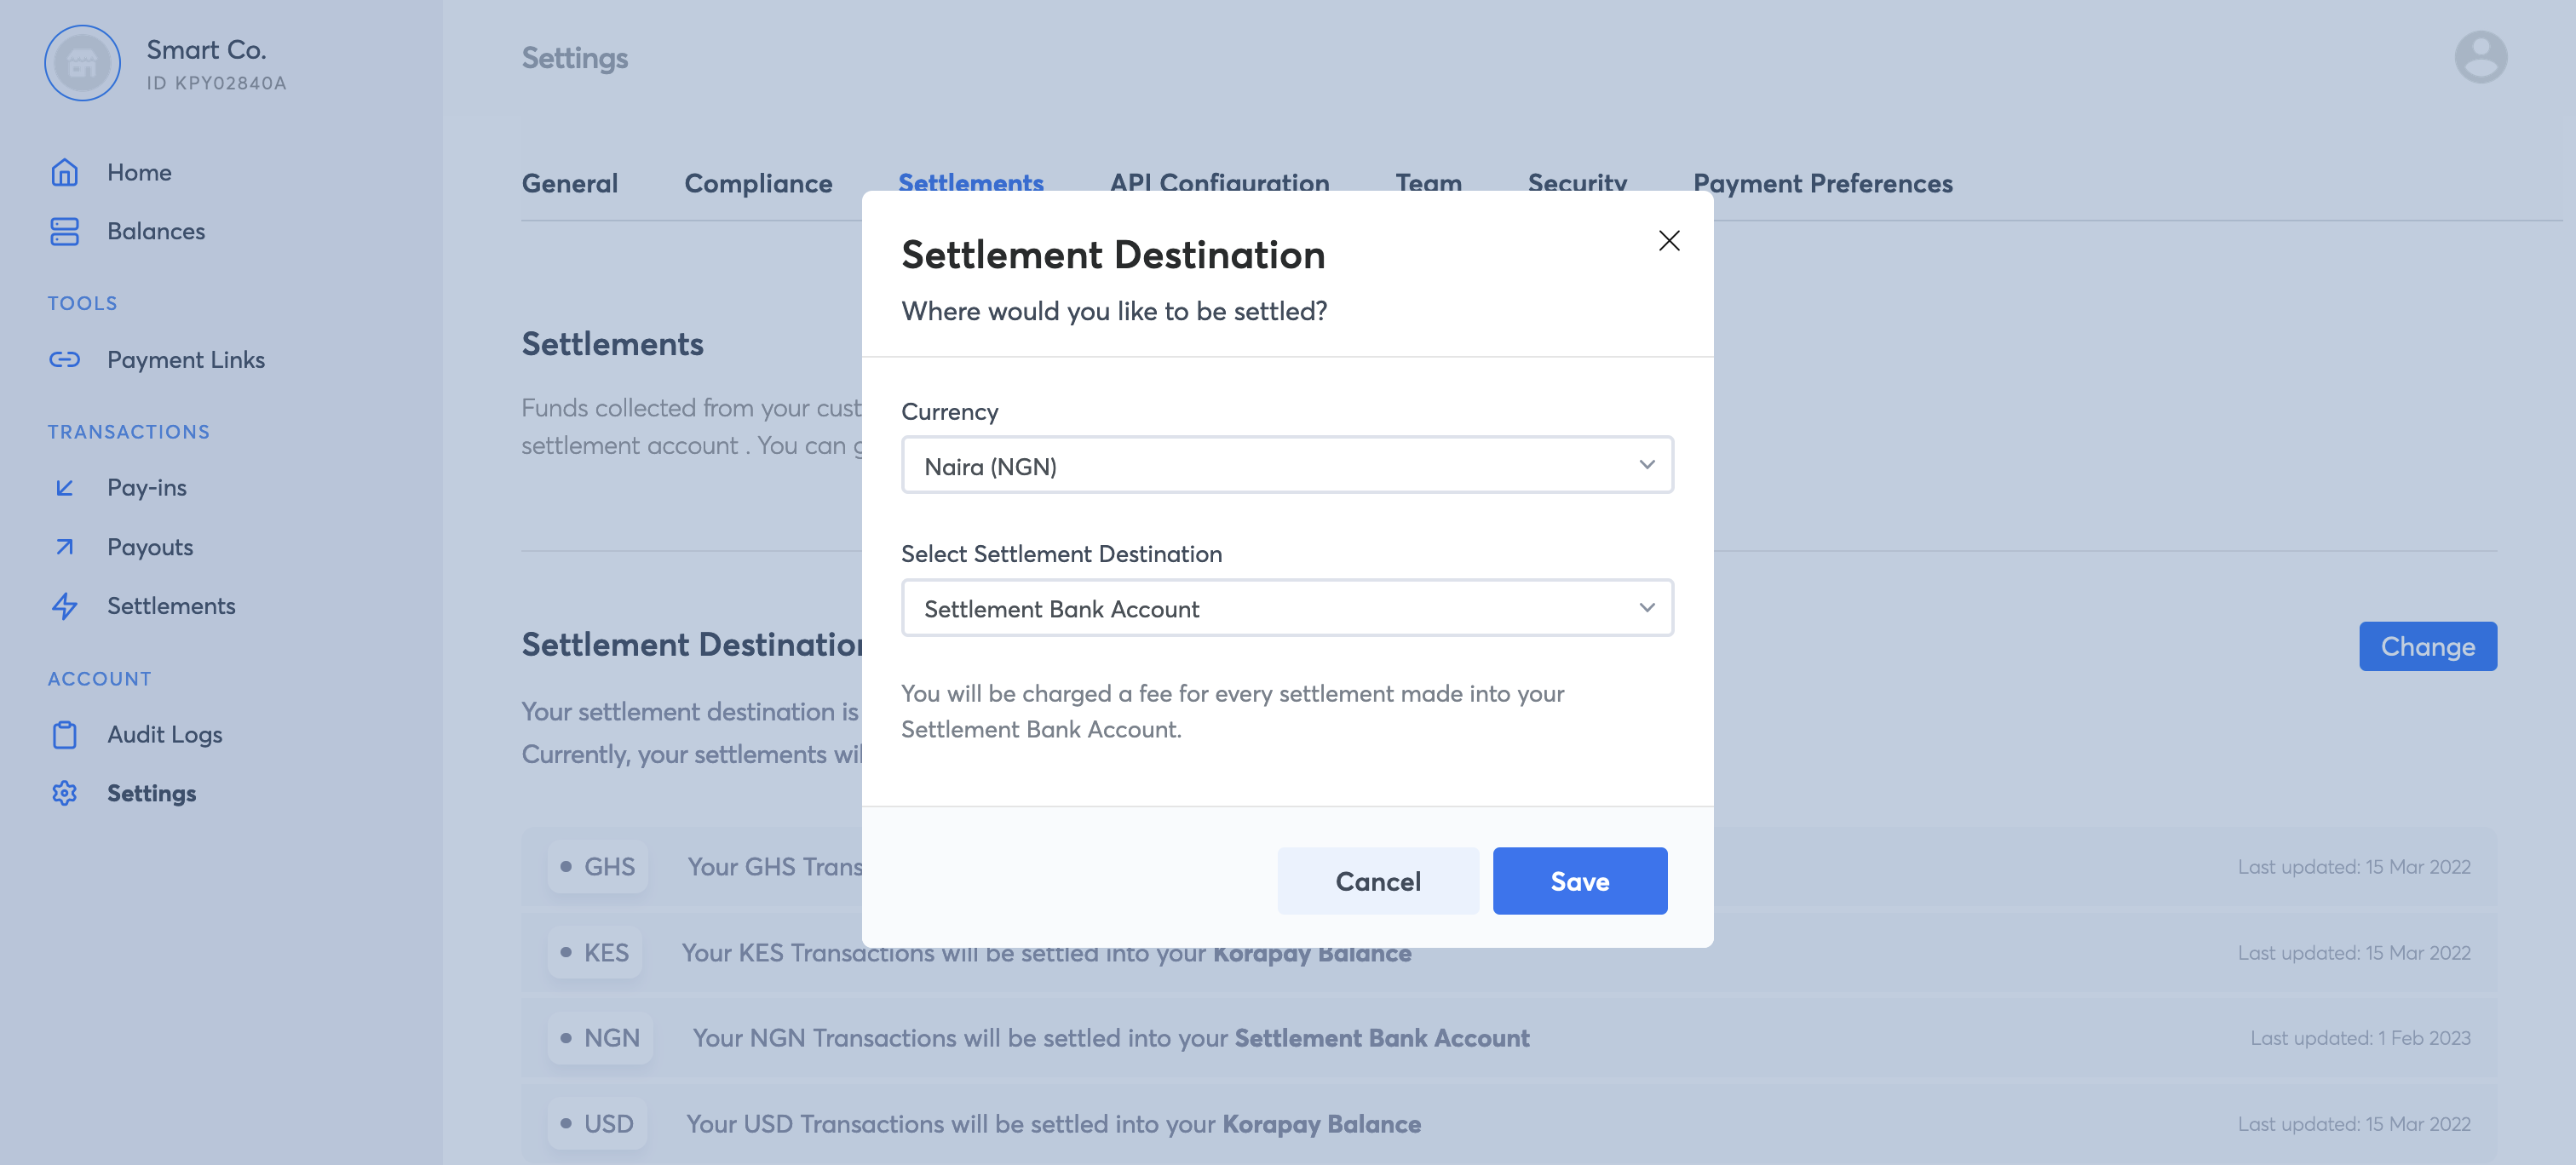Go to the General tab
The width and height of the screenshot is (2576, 1165).
(570, 183)
